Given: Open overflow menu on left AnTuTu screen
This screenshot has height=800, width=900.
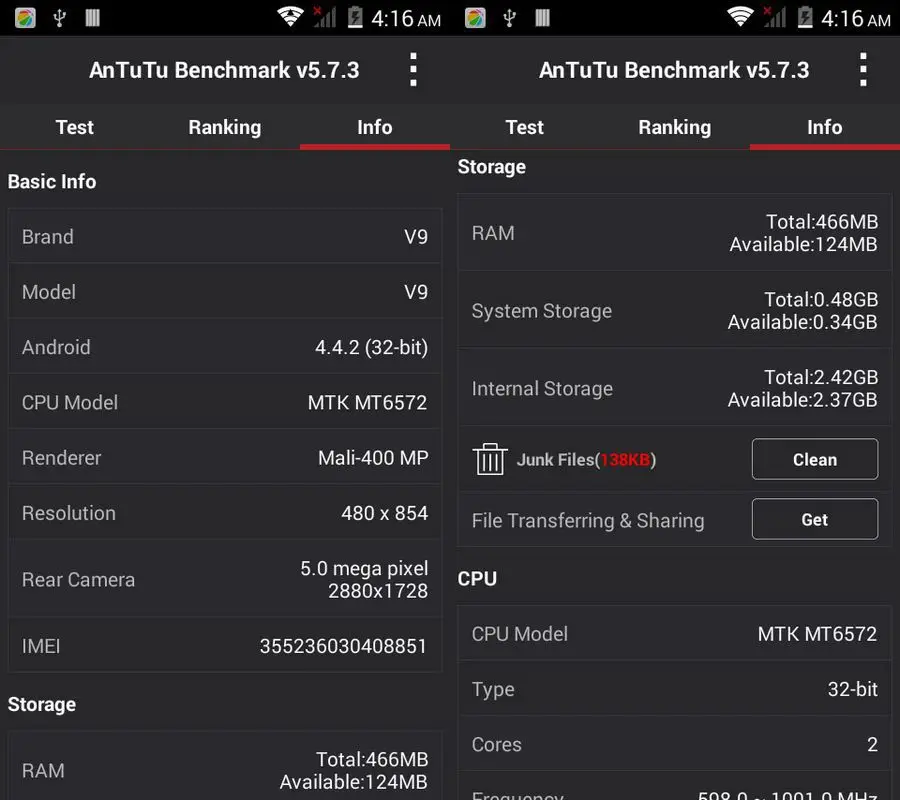Looking at the screenshot, I should pyautogui.click(x=413, y=69).
